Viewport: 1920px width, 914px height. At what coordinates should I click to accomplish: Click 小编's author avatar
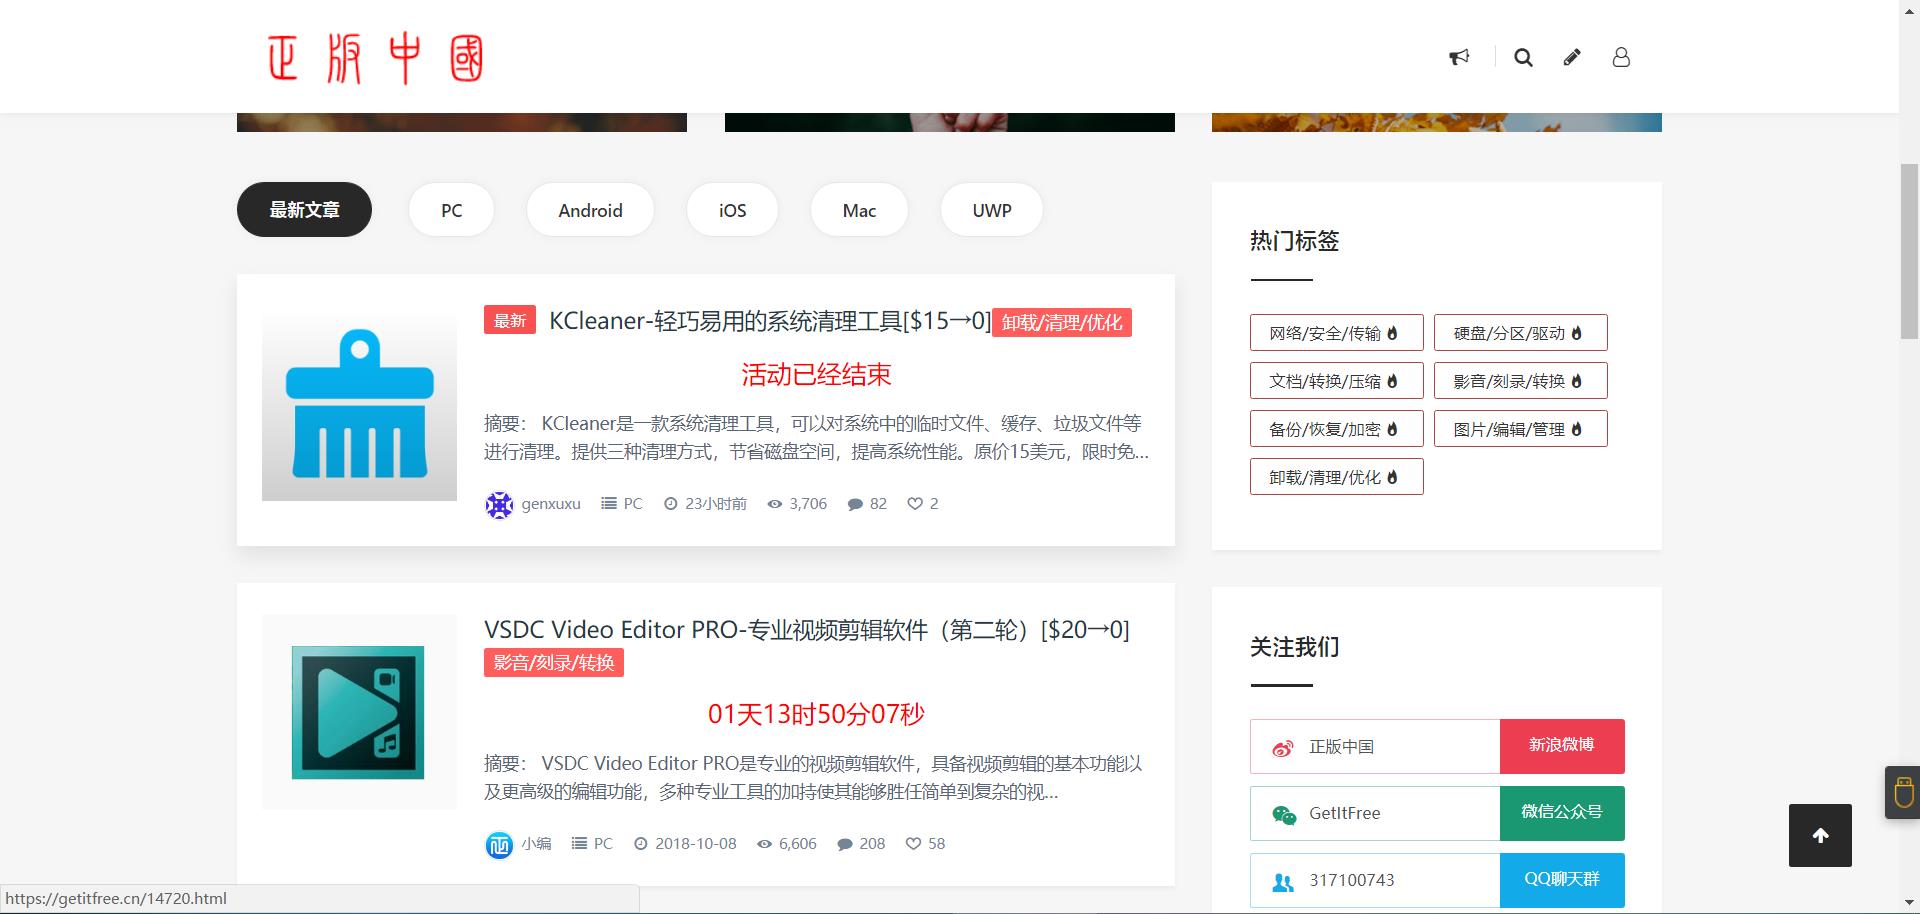[499, 845]
